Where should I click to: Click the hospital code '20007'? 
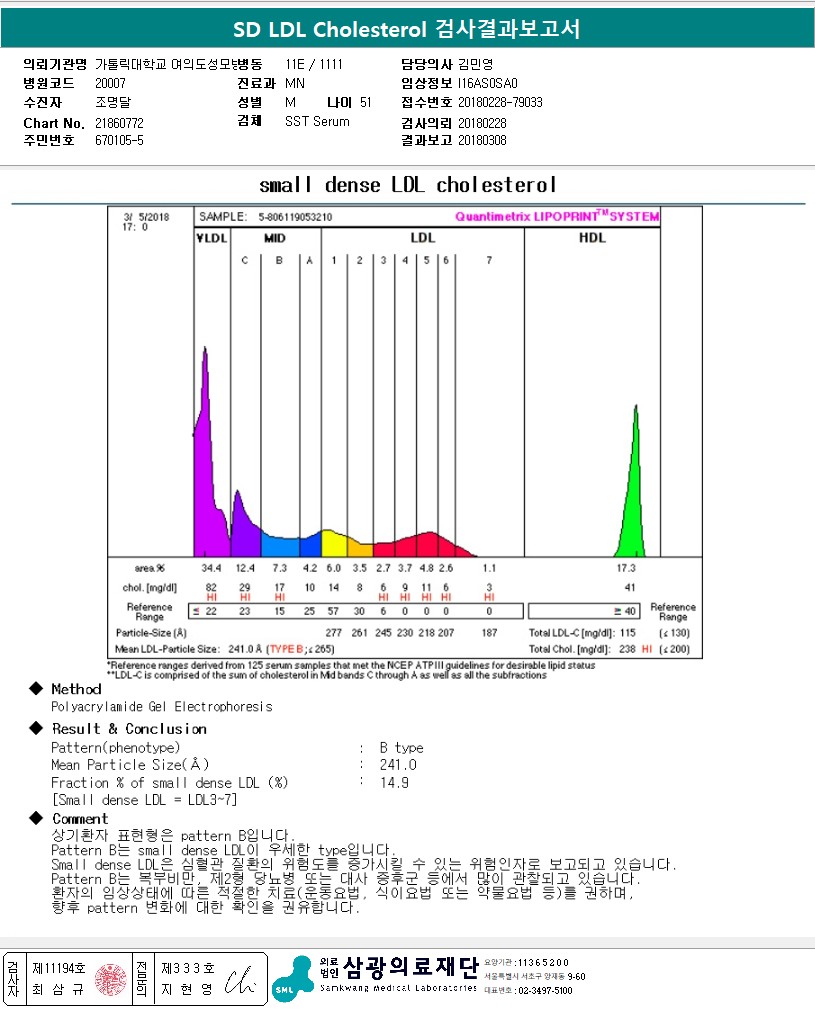[110, 83]
